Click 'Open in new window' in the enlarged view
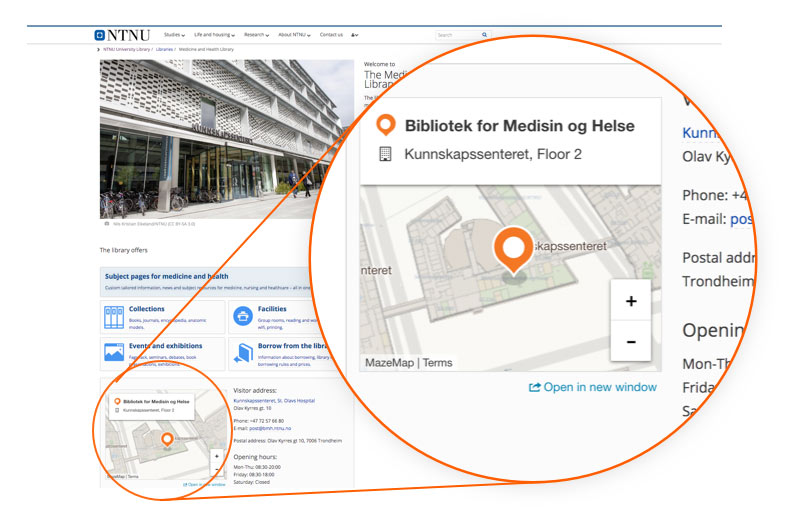 coord(600,387)
